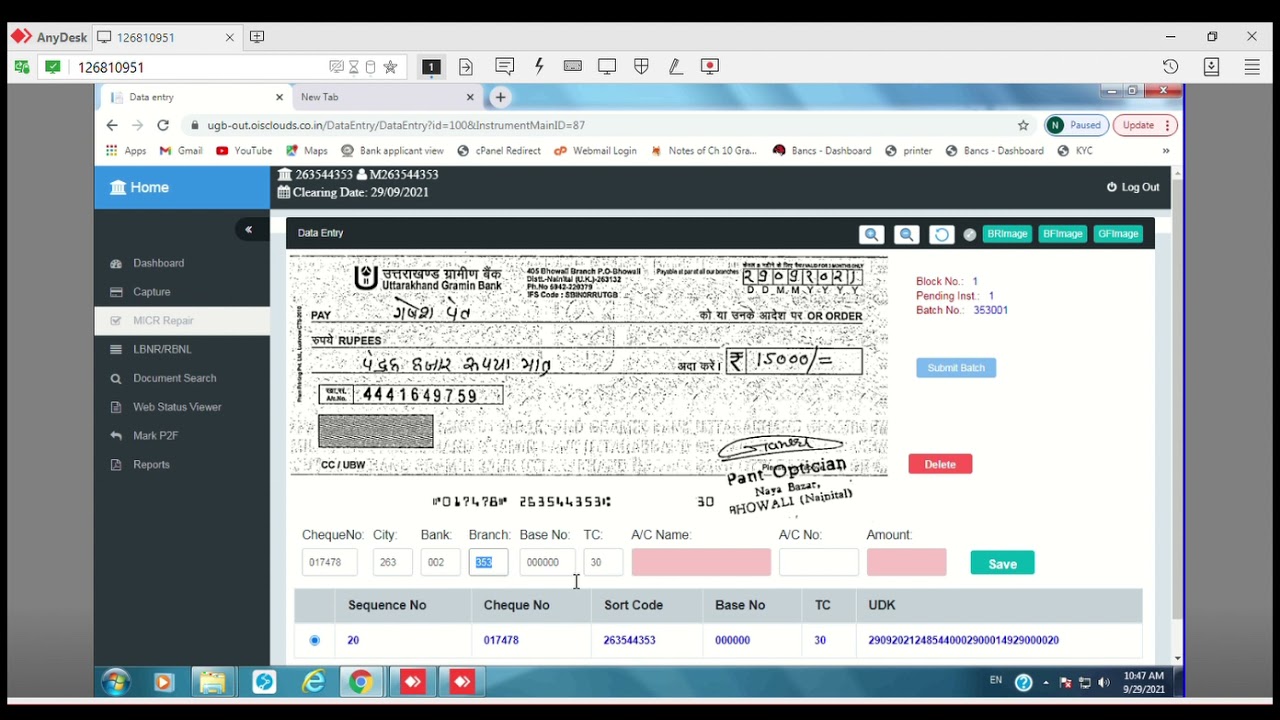Open AnyDesk whiteboard pen icon

coord(675,66)
